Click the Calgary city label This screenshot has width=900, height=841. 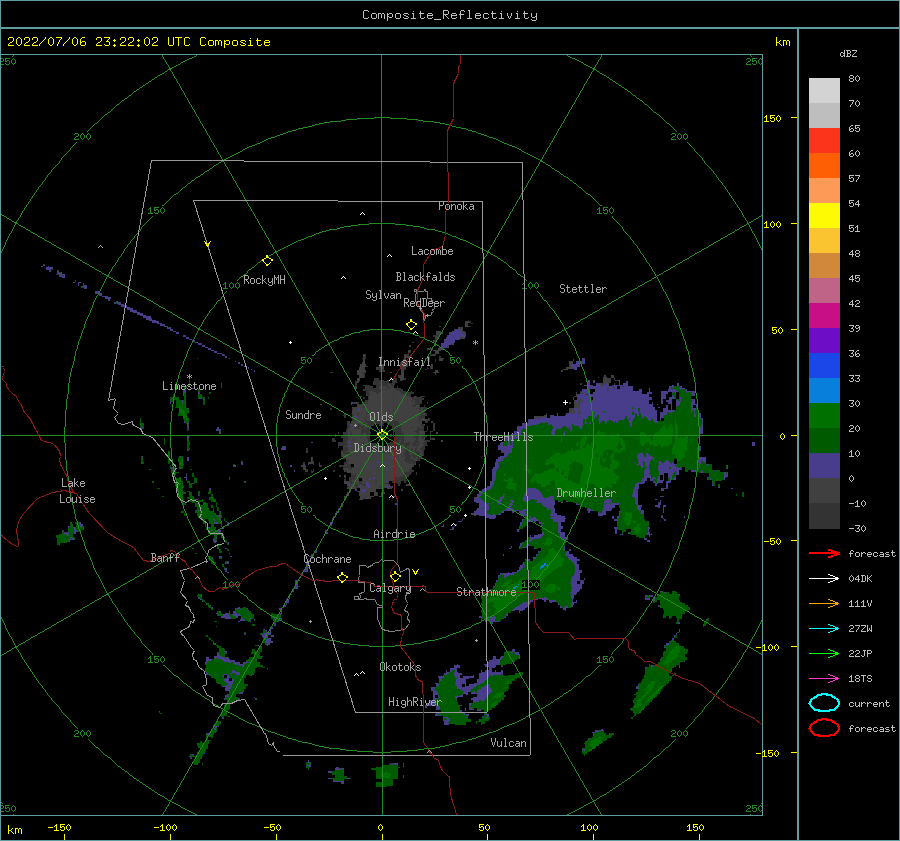click(390, 588)
